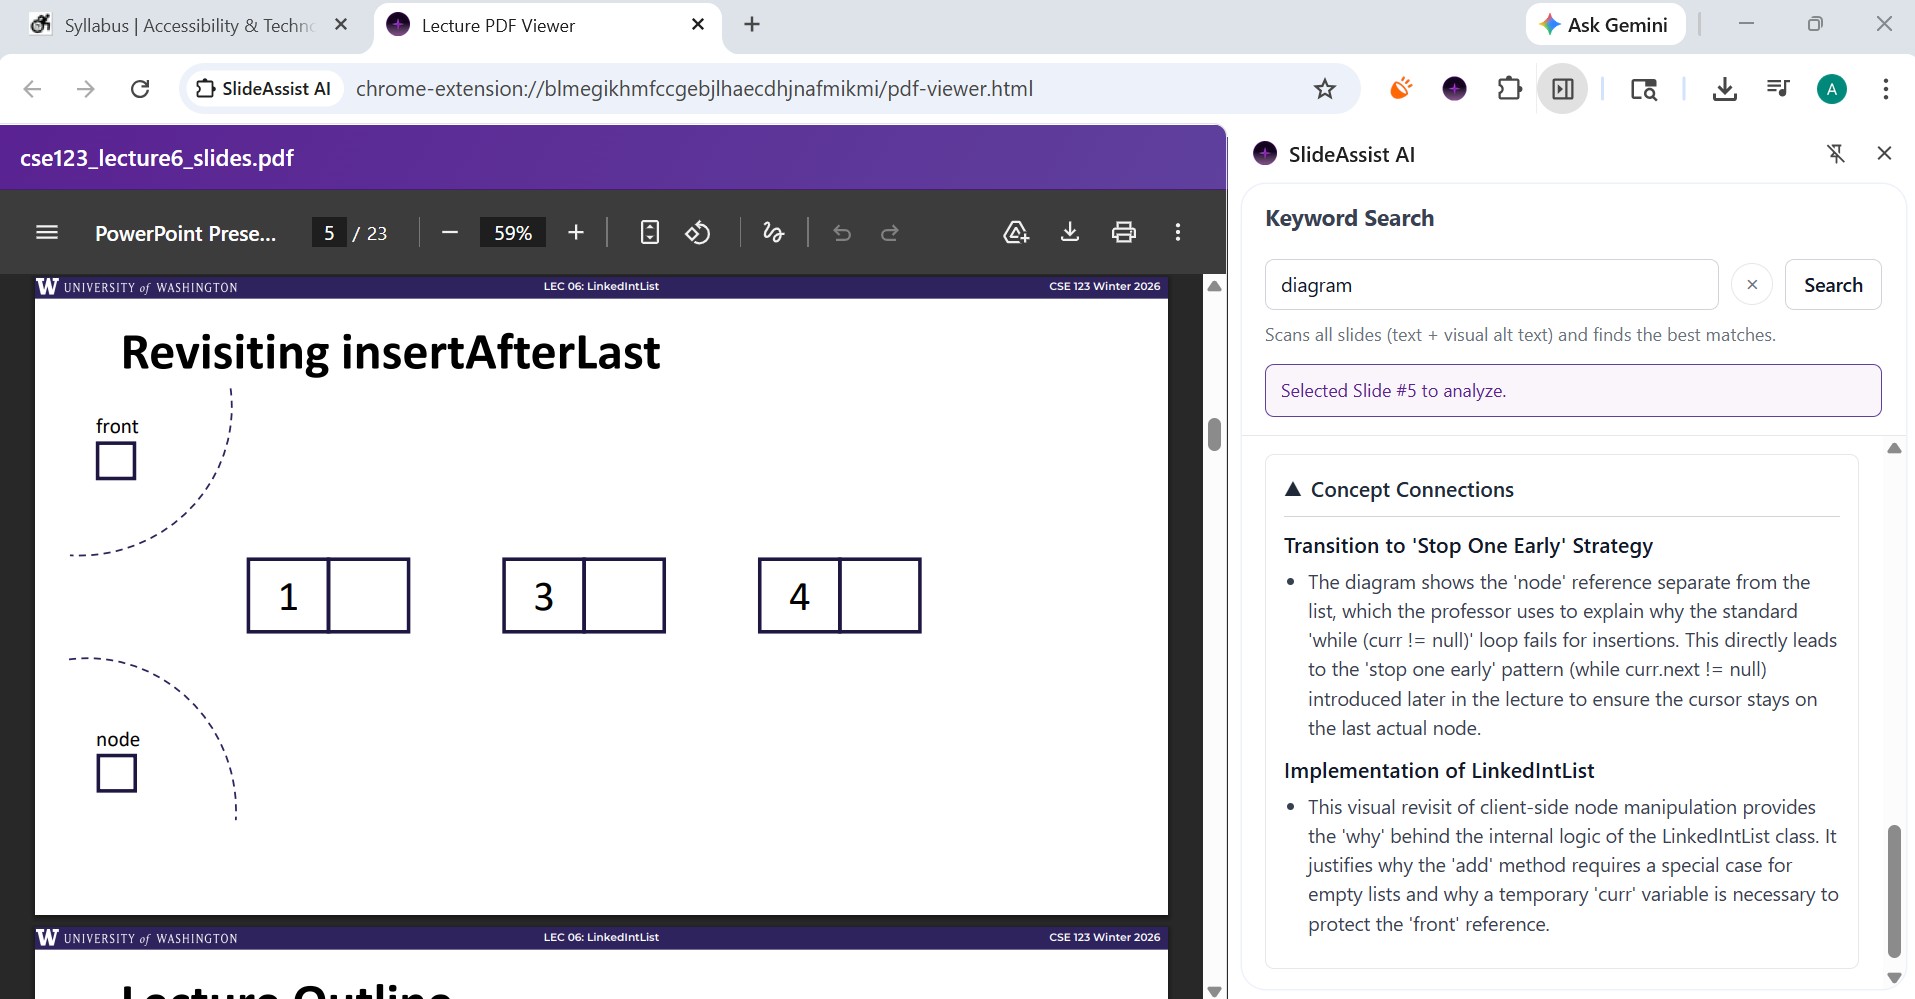Open the browser extensions puzzle icon
1915x999 pixels.
pyautogui.click(x=1508, y=88)
